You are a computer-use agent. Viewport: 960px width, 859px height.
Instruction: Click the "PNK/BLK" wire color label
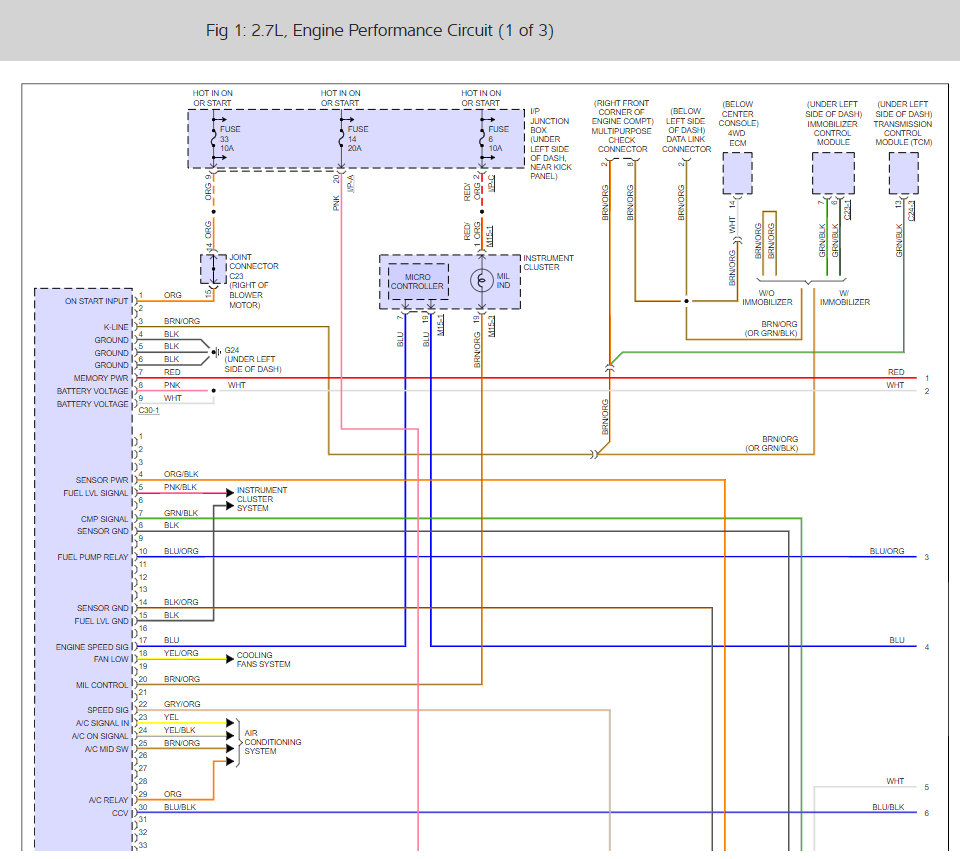[180, 487]
